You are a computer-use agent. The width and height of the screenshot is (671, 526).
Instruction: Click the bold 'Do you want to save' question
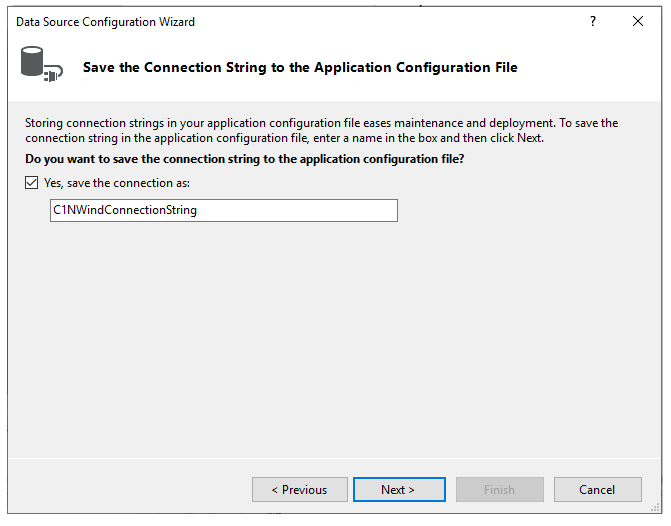(x=245, y=159)
